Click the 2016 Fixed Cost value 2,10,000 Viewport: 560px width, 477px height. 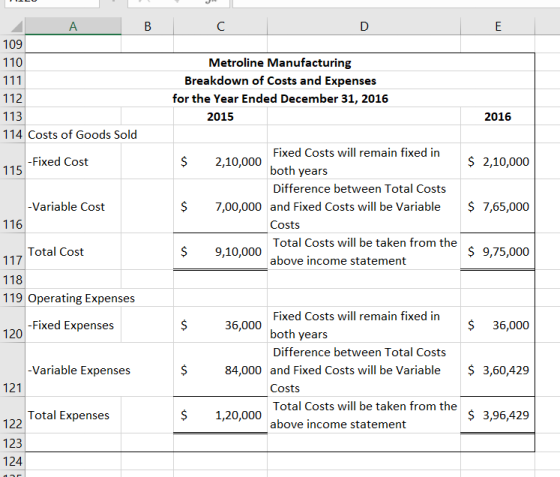(x=498, y=161)
